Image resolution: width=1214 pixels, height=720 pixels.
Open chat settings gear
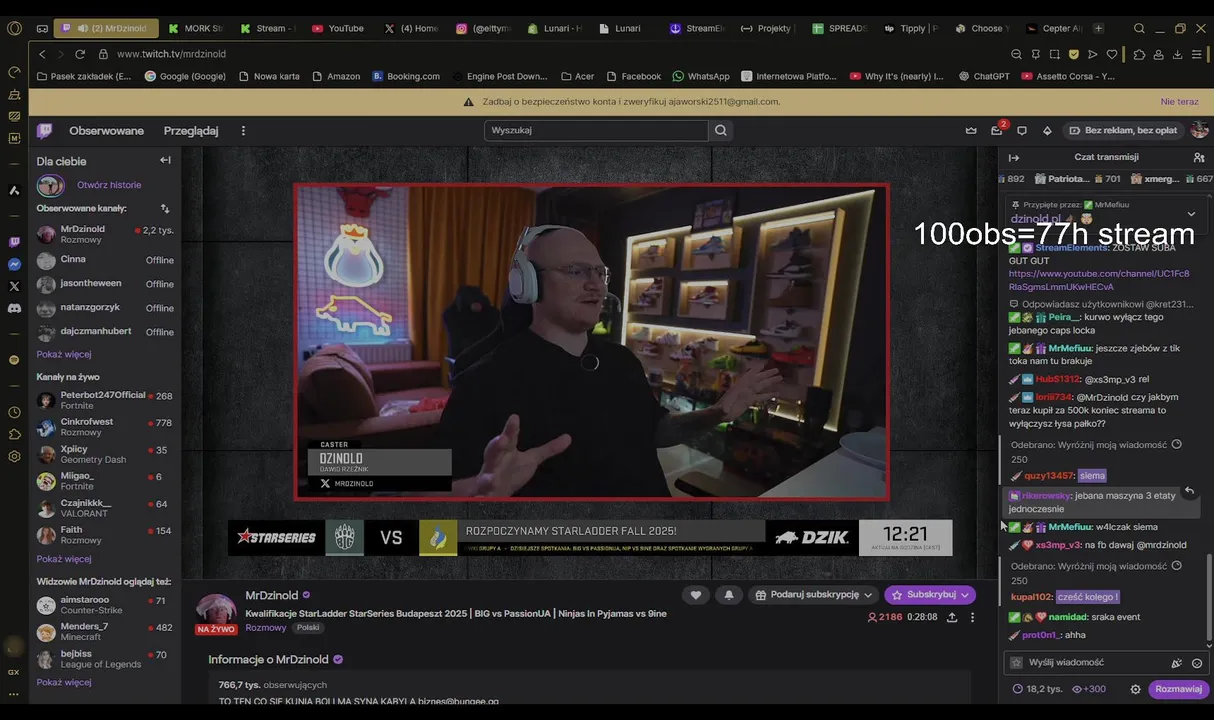[1135, 689]
